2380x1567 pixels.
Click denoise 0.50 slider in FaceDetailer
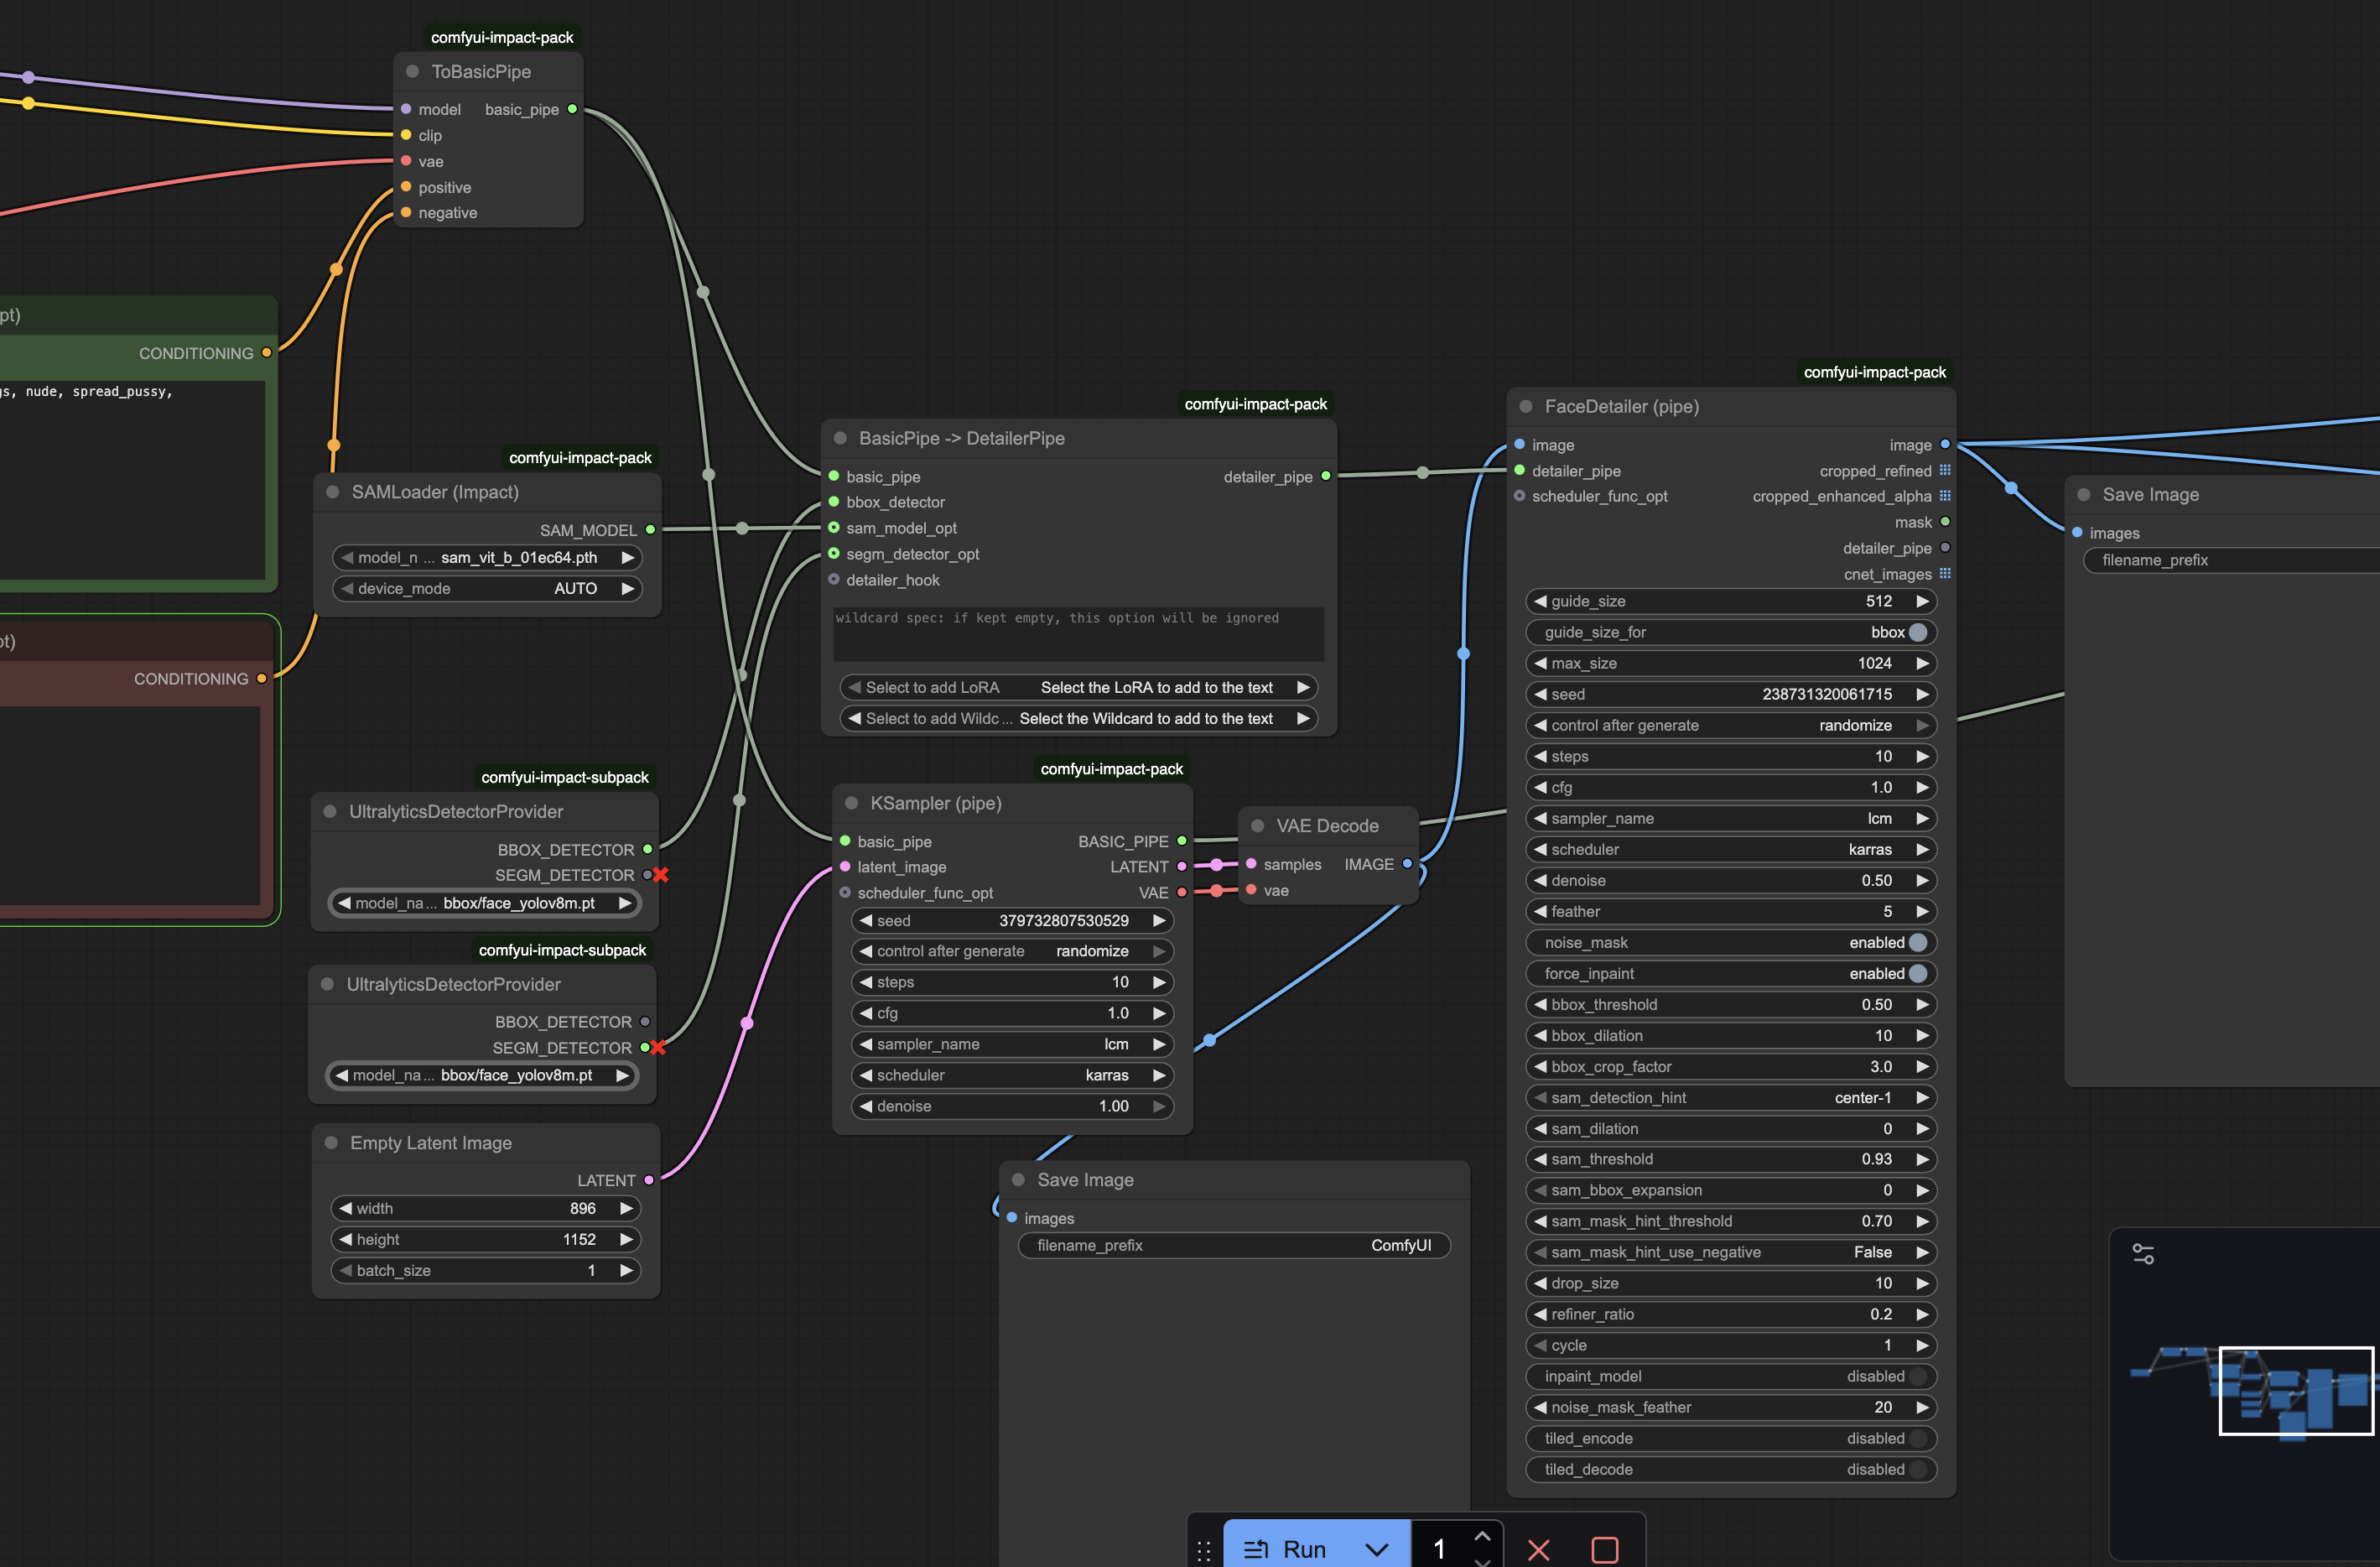[x=1730, y=880]
